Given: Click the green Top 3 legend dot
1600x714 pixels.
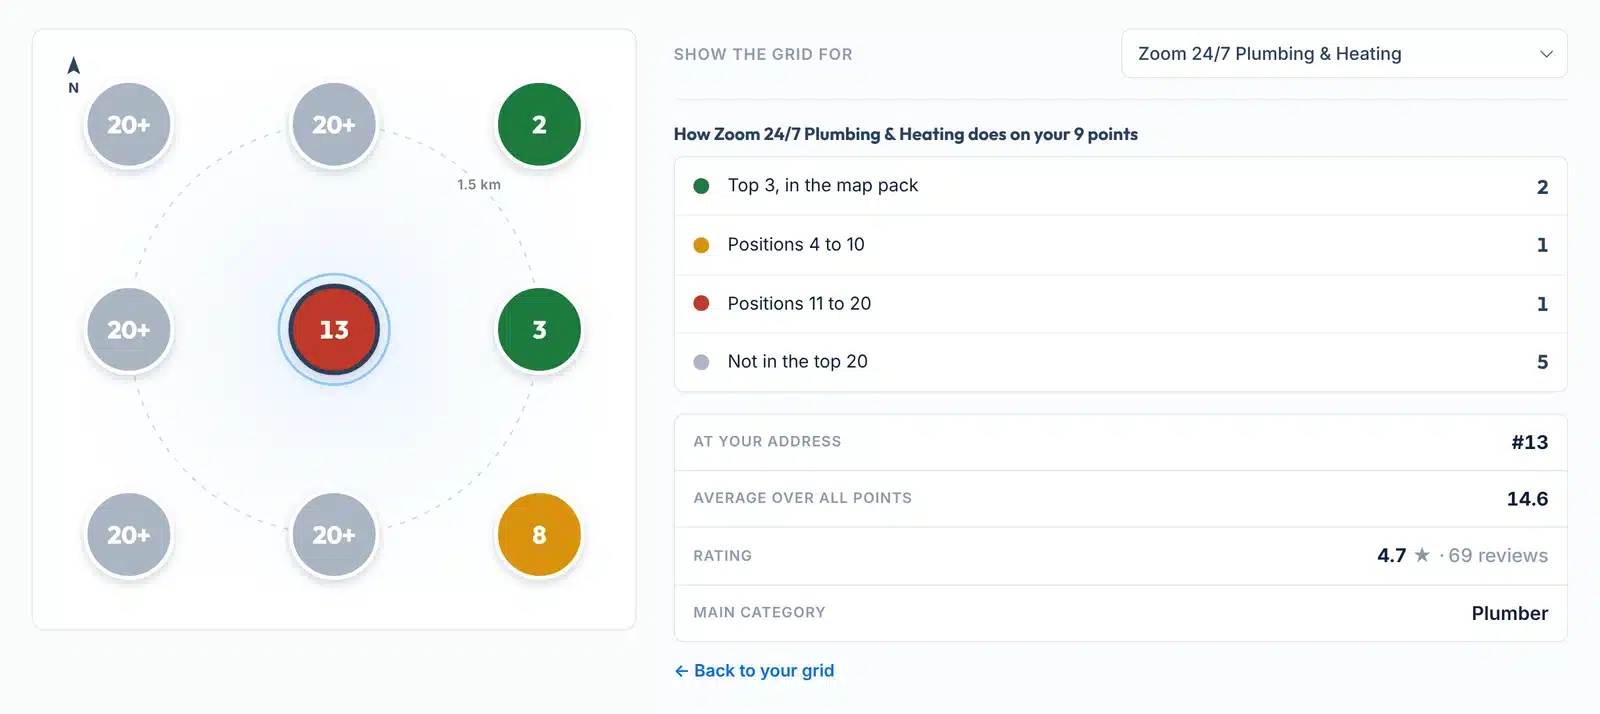Looking at the screenshot, I should pos(701,186).
